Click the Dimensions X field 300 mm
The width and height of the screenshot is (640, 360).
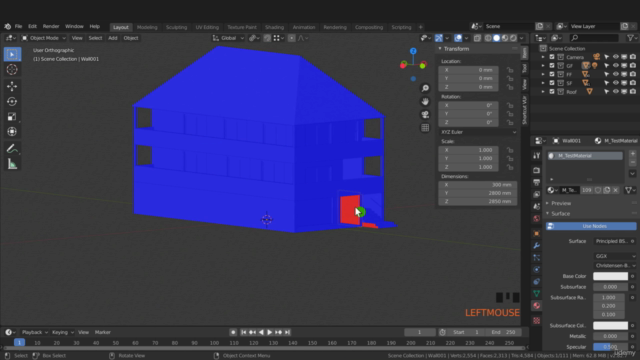tap(478, 185)
